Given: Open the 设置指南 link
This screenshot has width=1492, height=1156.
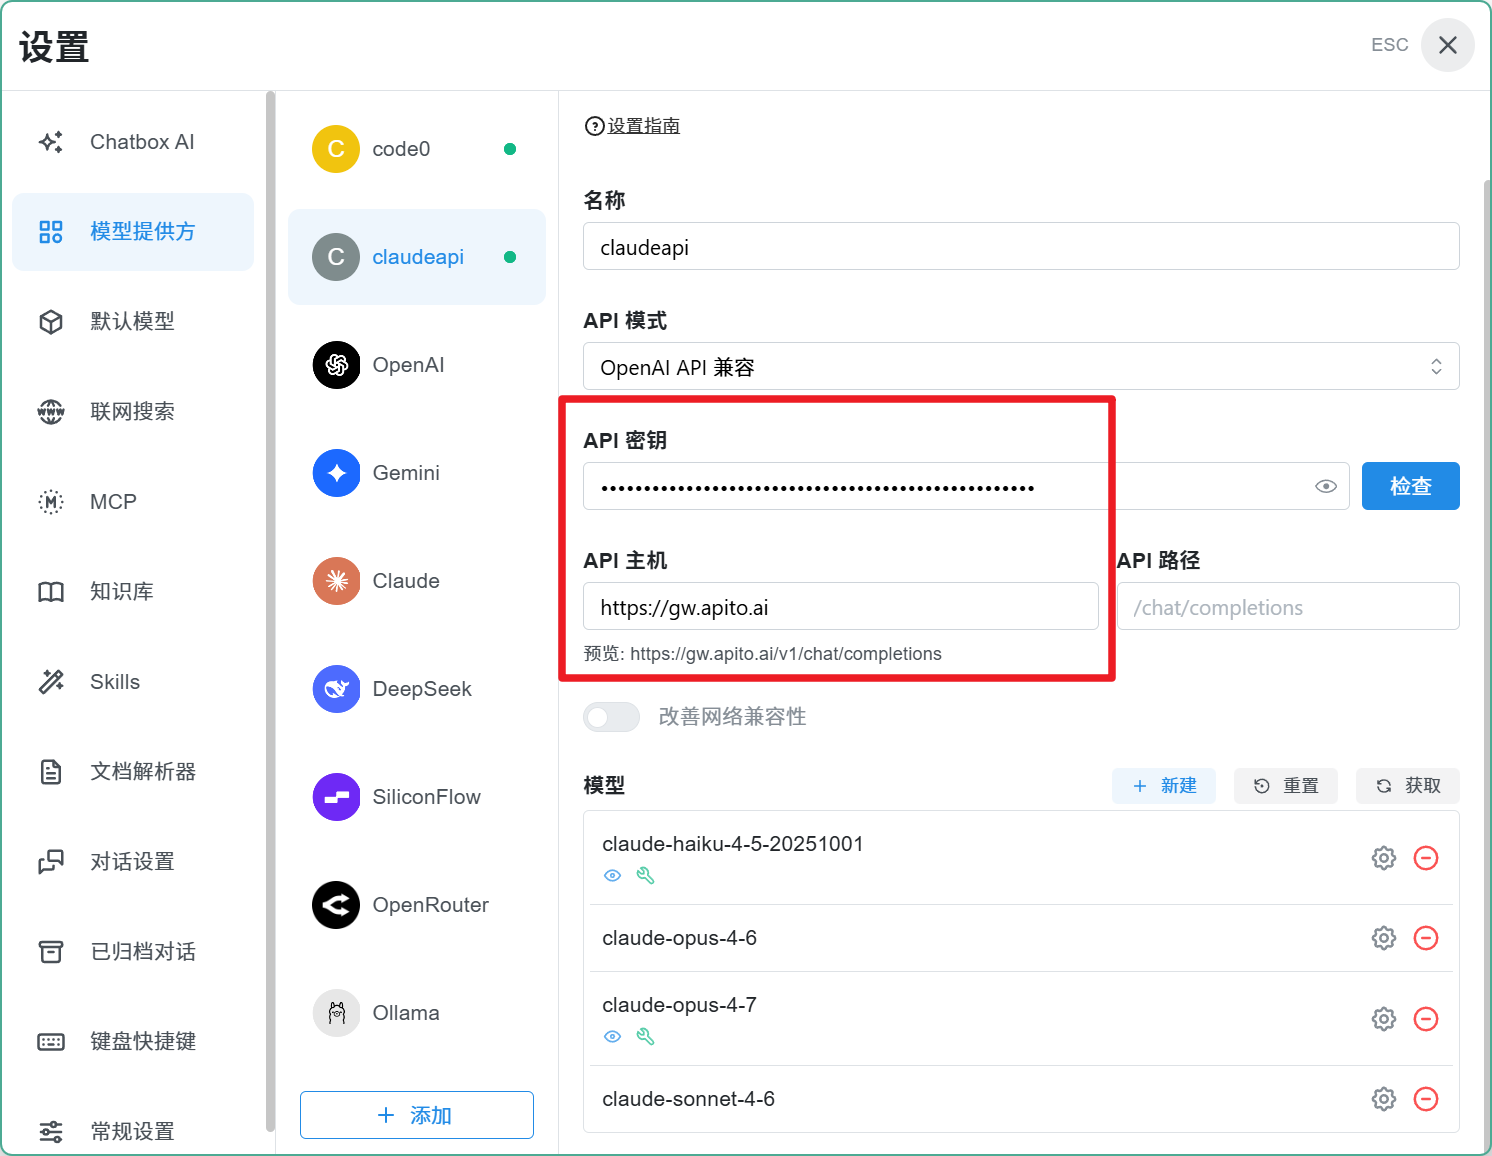Looking at the screenshot, I should coord(633,126).
